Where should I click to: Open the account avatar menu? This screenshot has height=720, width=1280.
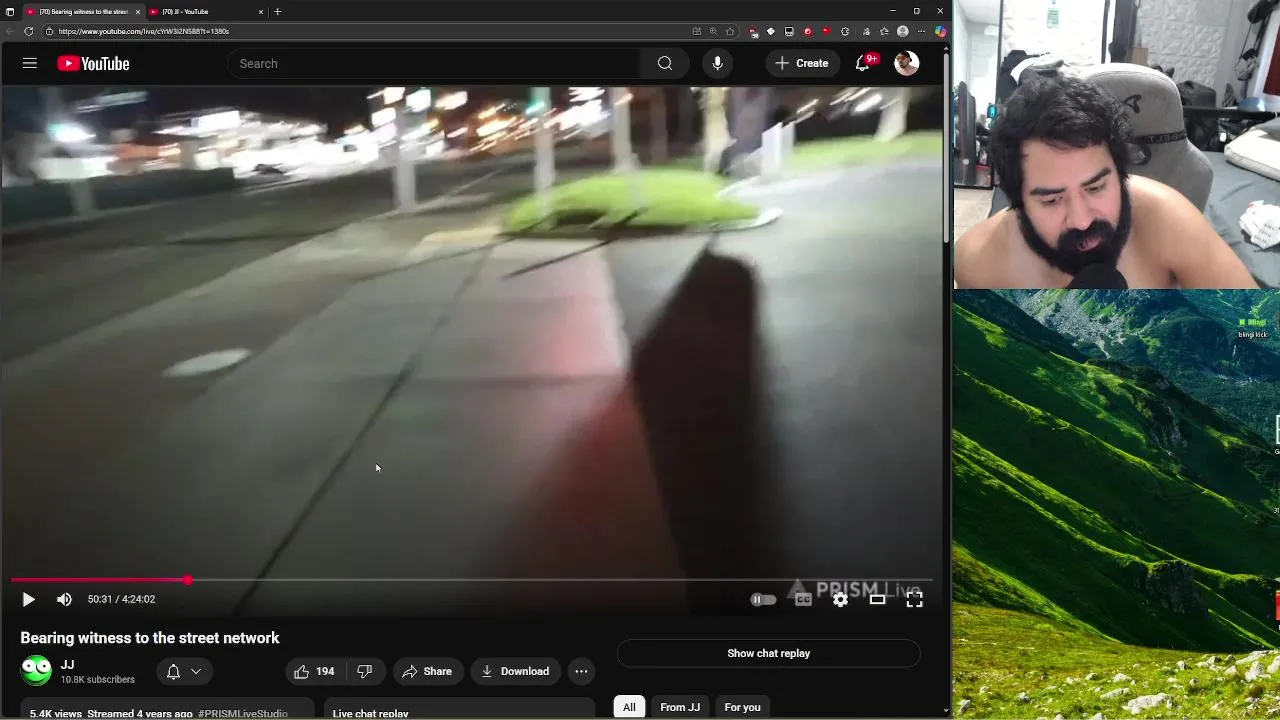(906, 63)
